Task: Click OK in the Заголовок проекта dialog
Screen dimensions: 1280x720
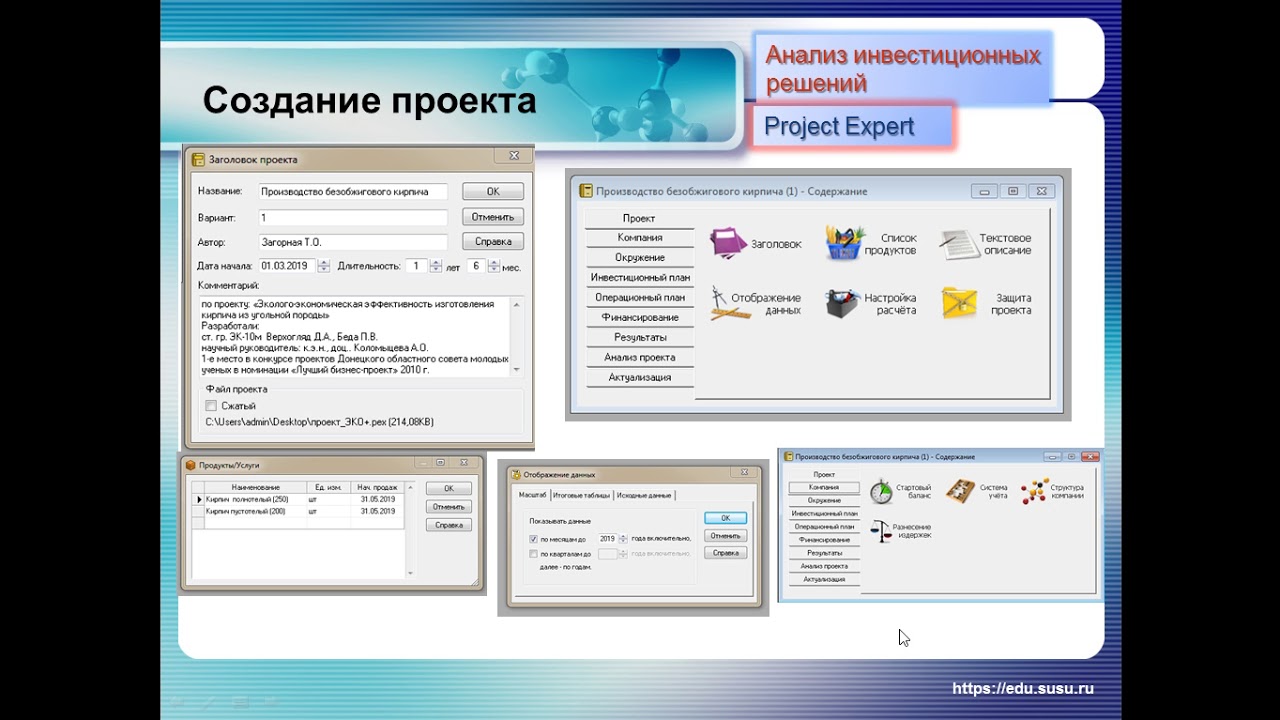Action: pos(492,191)
